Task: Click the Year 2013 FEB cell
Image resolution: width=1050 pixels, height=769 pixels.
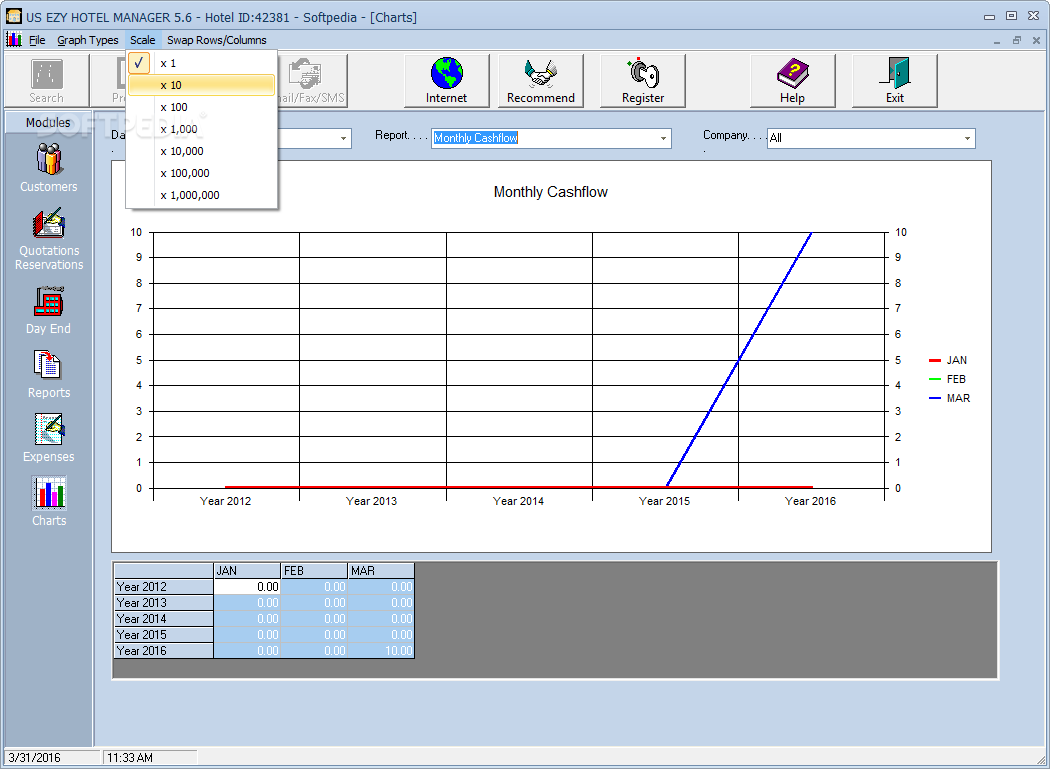Action: 314,603
